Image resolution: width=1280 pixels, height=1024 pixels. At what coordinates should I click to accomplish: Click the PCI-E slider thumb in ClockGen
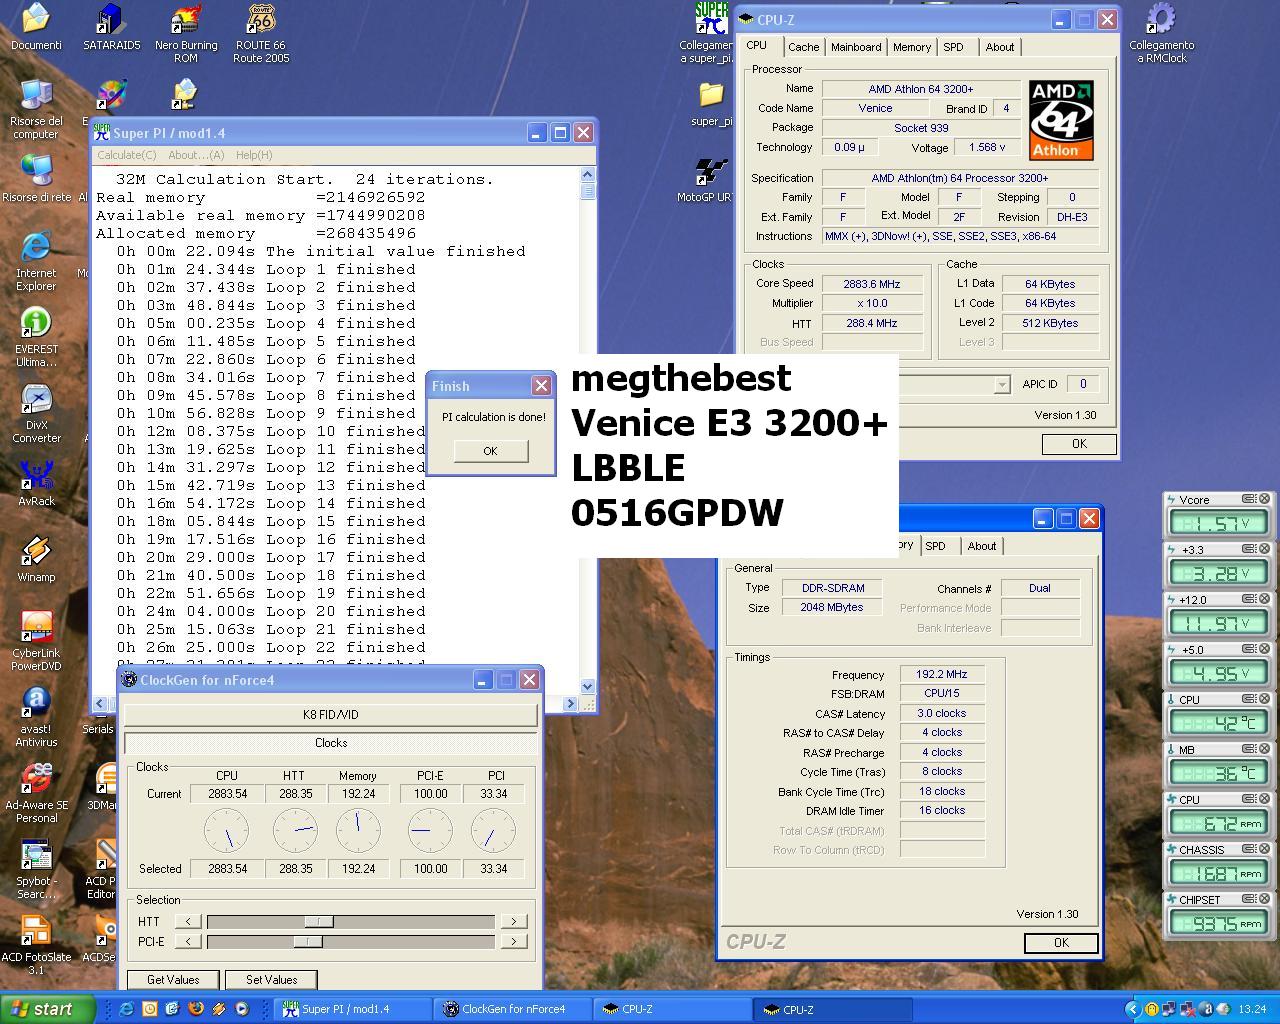pos(308,942)
